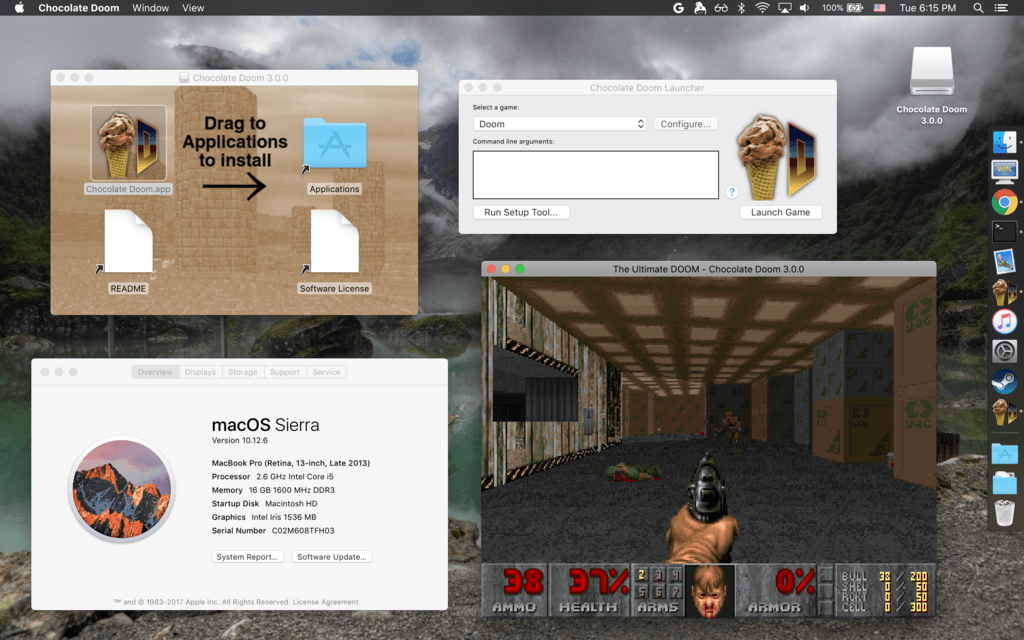Viewport: 1024px width, 640px height.
Task: Open iTunes from the dock
Action: pyautogui.click(x=1004, y=321)
